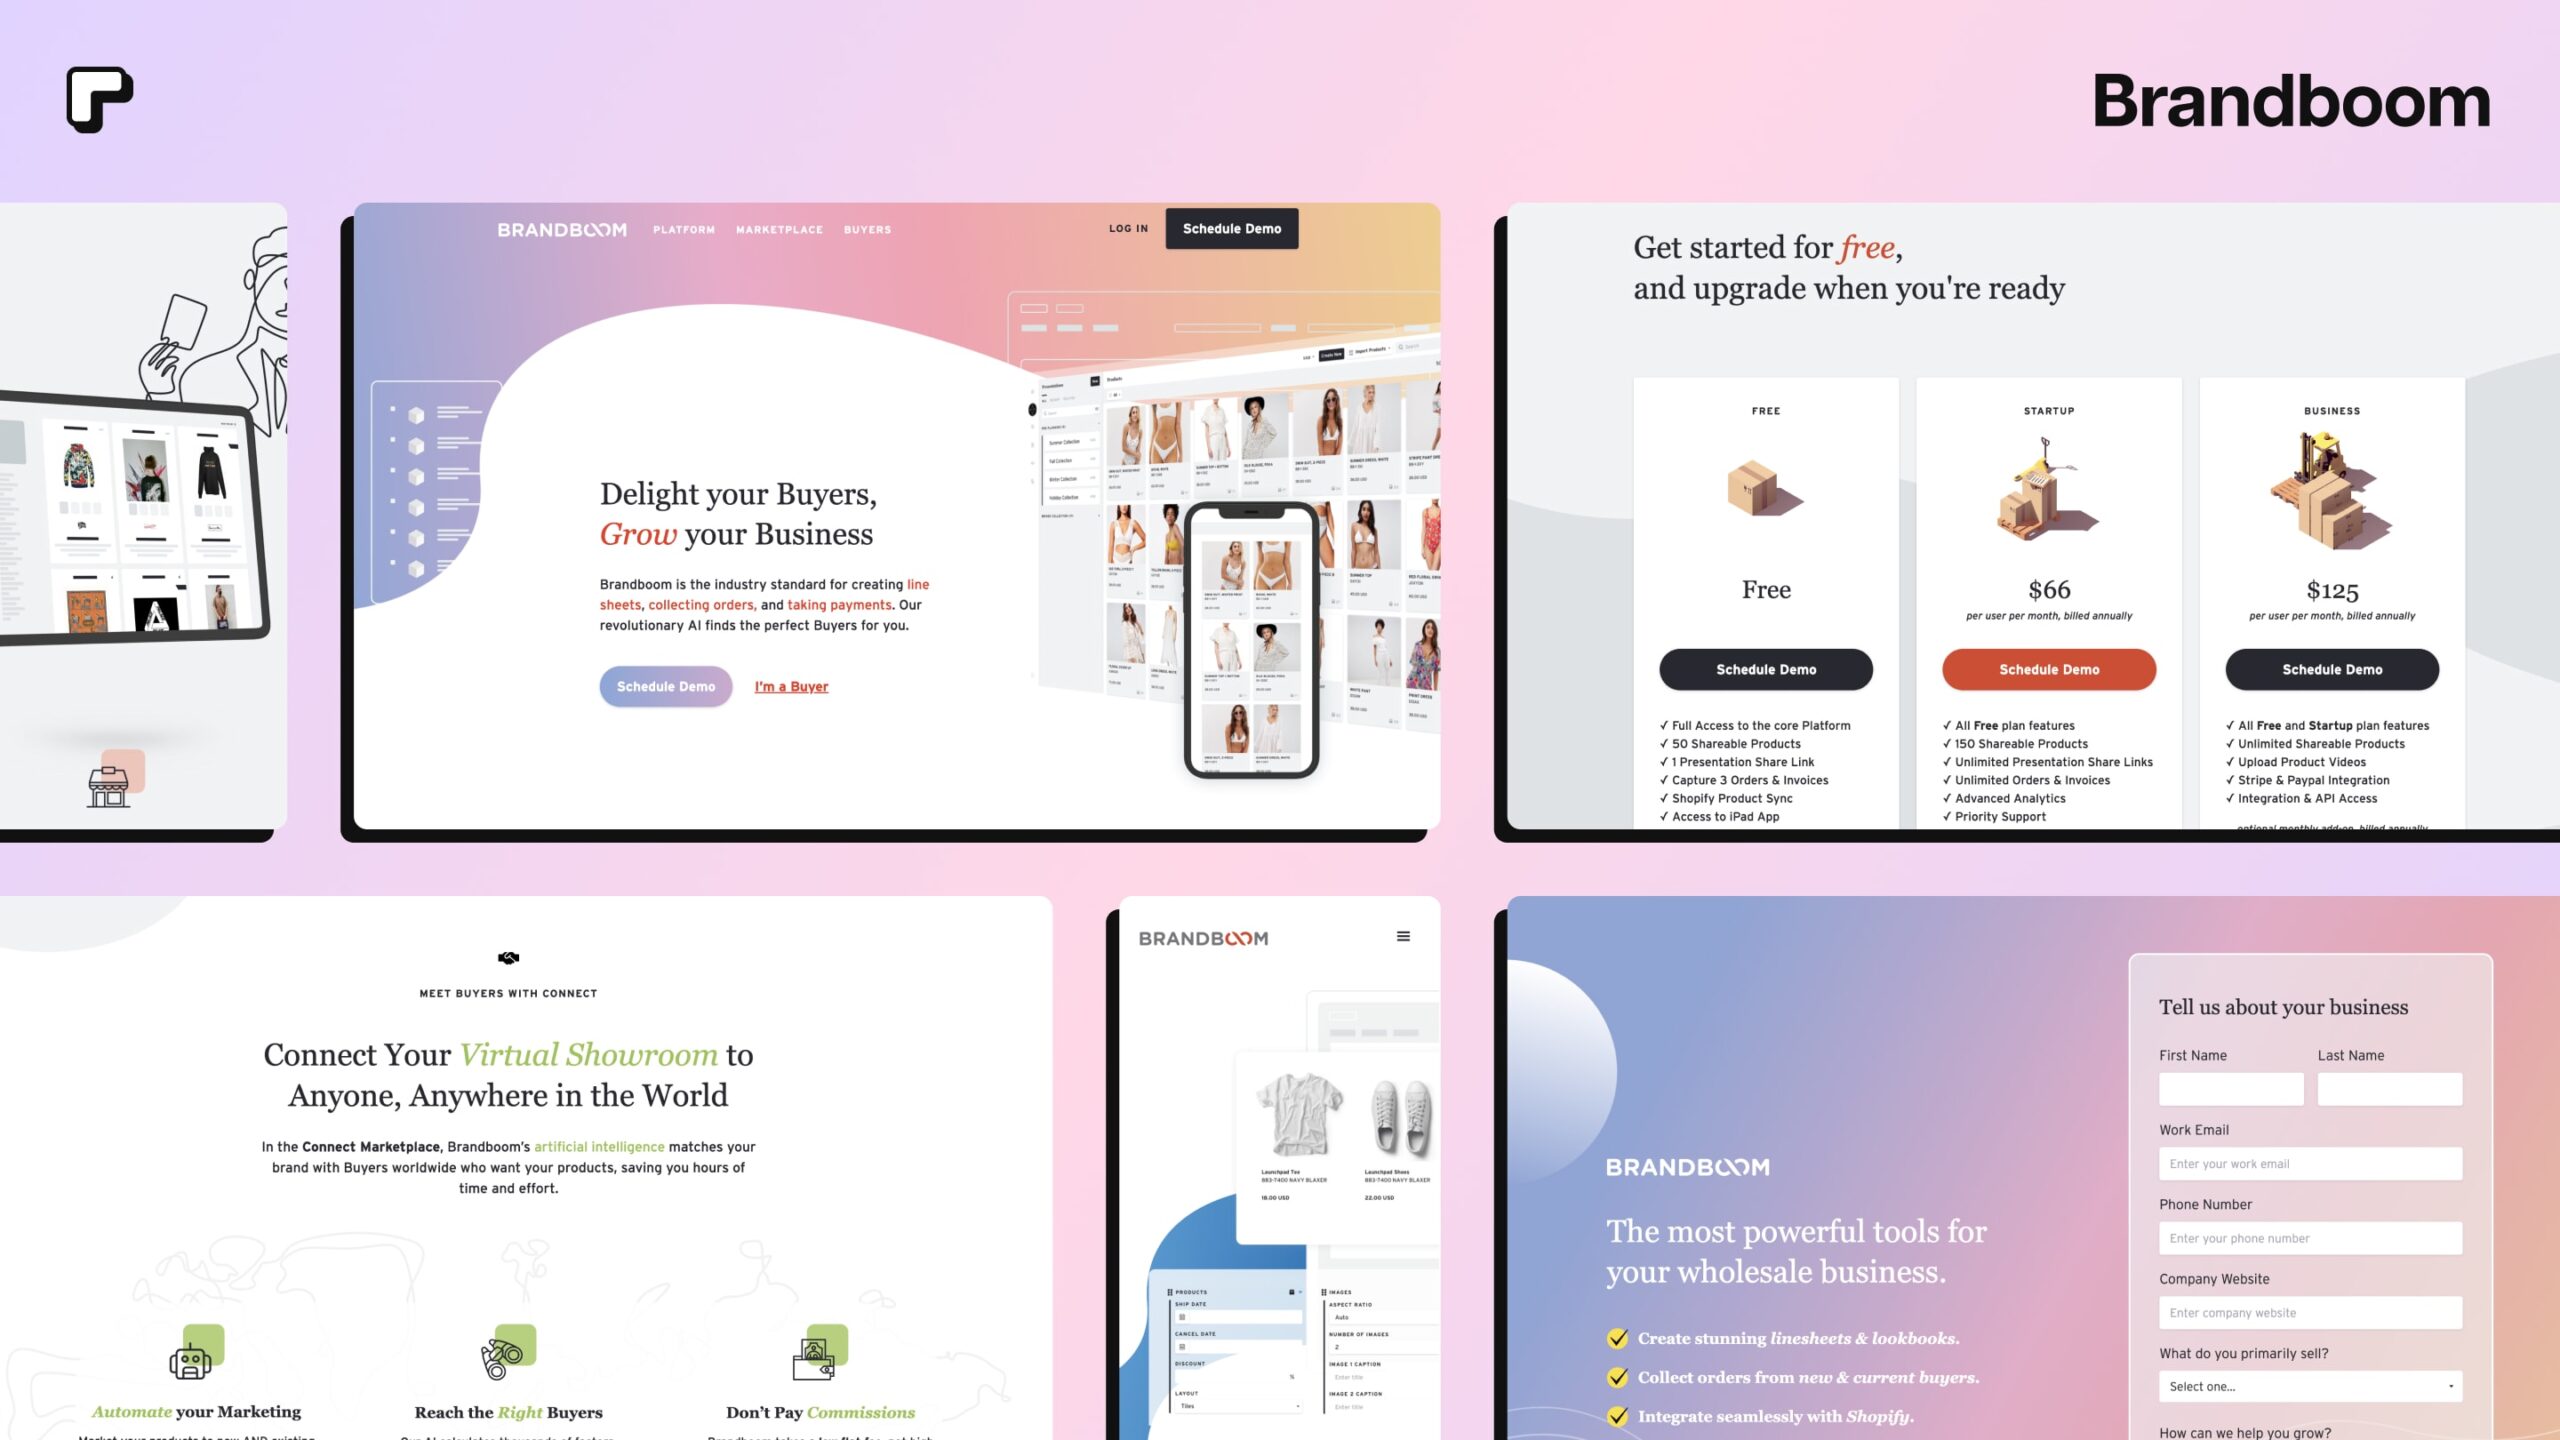The width and height of the screenshot is (2560, 1440).
Task: Click the PLATFORM navigation menu item
Action: tap(682, 229)
